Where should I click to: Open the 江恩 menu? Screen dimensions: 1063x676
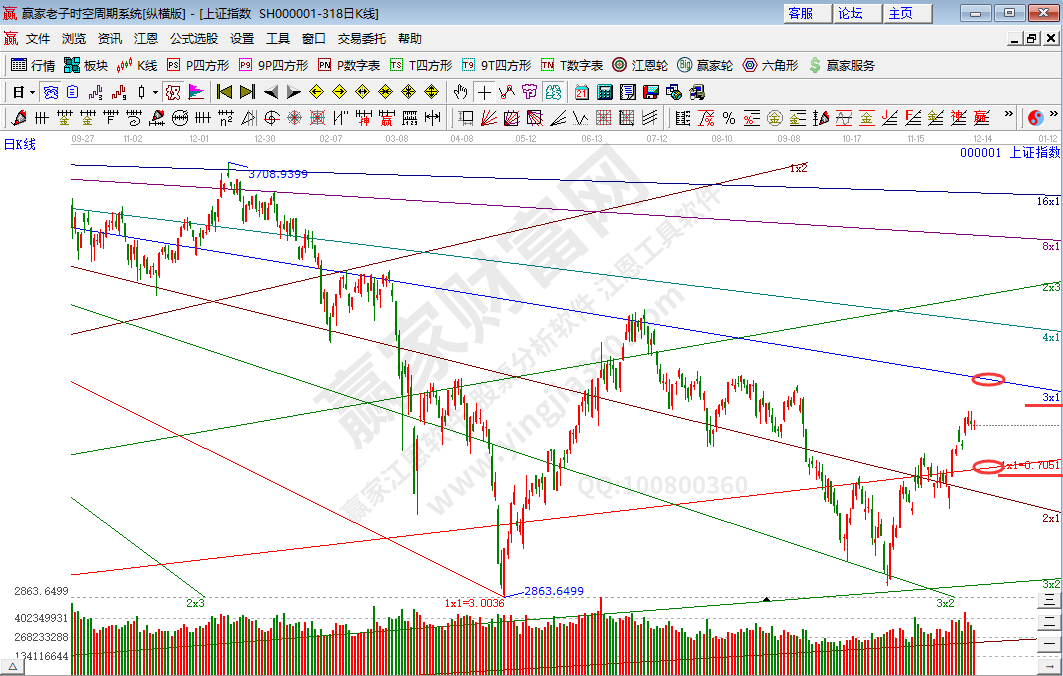tap(146, 39)
